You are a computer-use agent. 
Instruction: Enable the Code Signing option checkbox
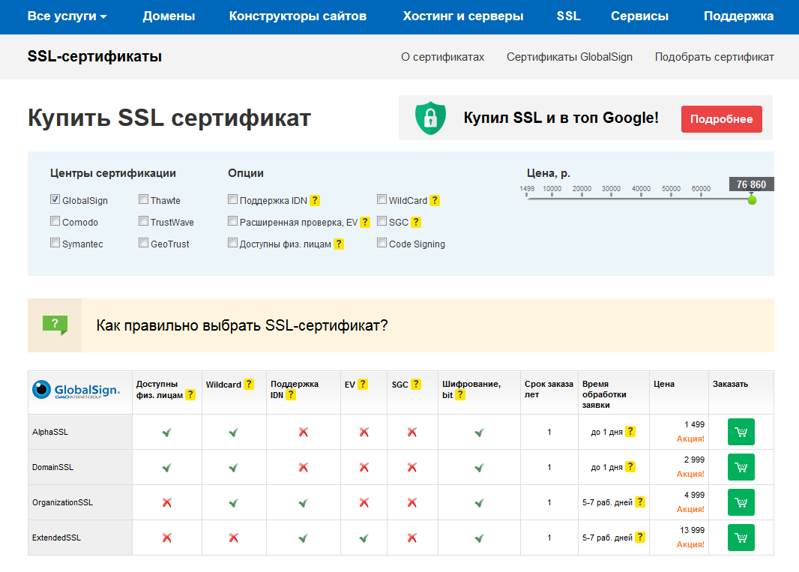[382, 242]
